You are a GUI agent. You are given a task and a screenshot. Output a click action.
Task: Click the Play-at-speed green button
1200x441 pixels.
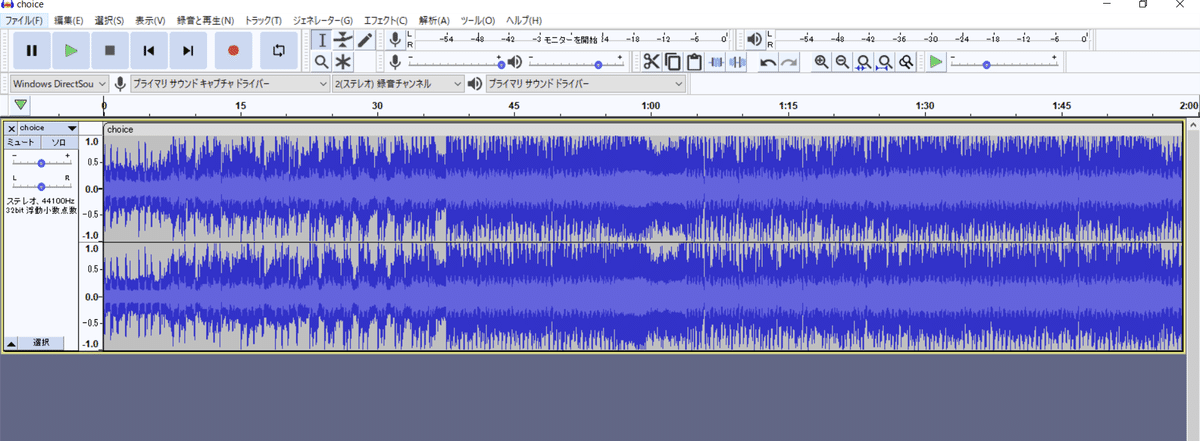tap(935, 62)
